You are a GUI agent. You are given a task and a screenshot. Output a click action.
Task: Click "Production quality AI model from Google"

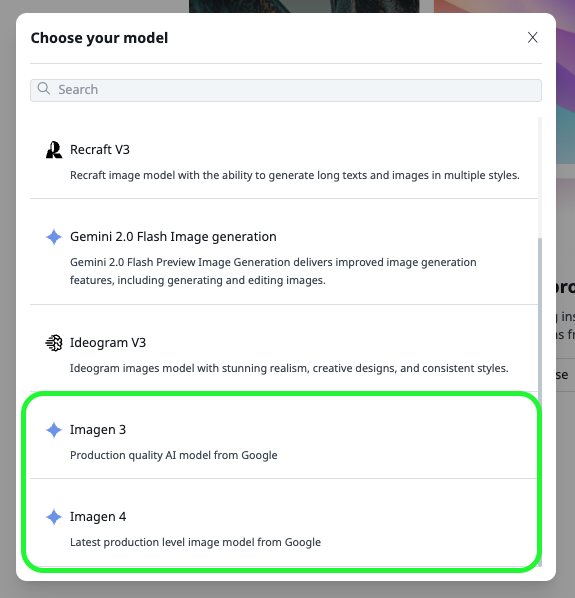click(173, 455)
